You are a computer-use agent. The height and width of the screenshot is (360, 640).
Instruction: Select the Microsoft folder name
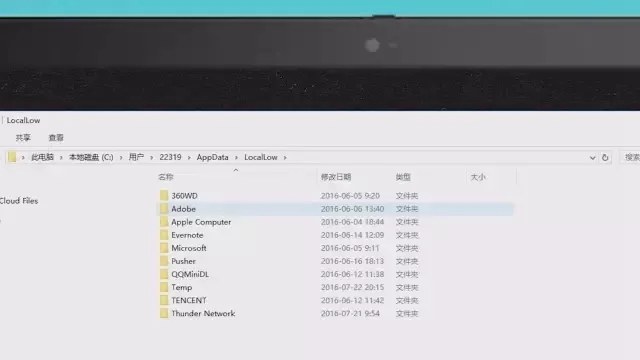pyautogui.click(x=189, y=248)
